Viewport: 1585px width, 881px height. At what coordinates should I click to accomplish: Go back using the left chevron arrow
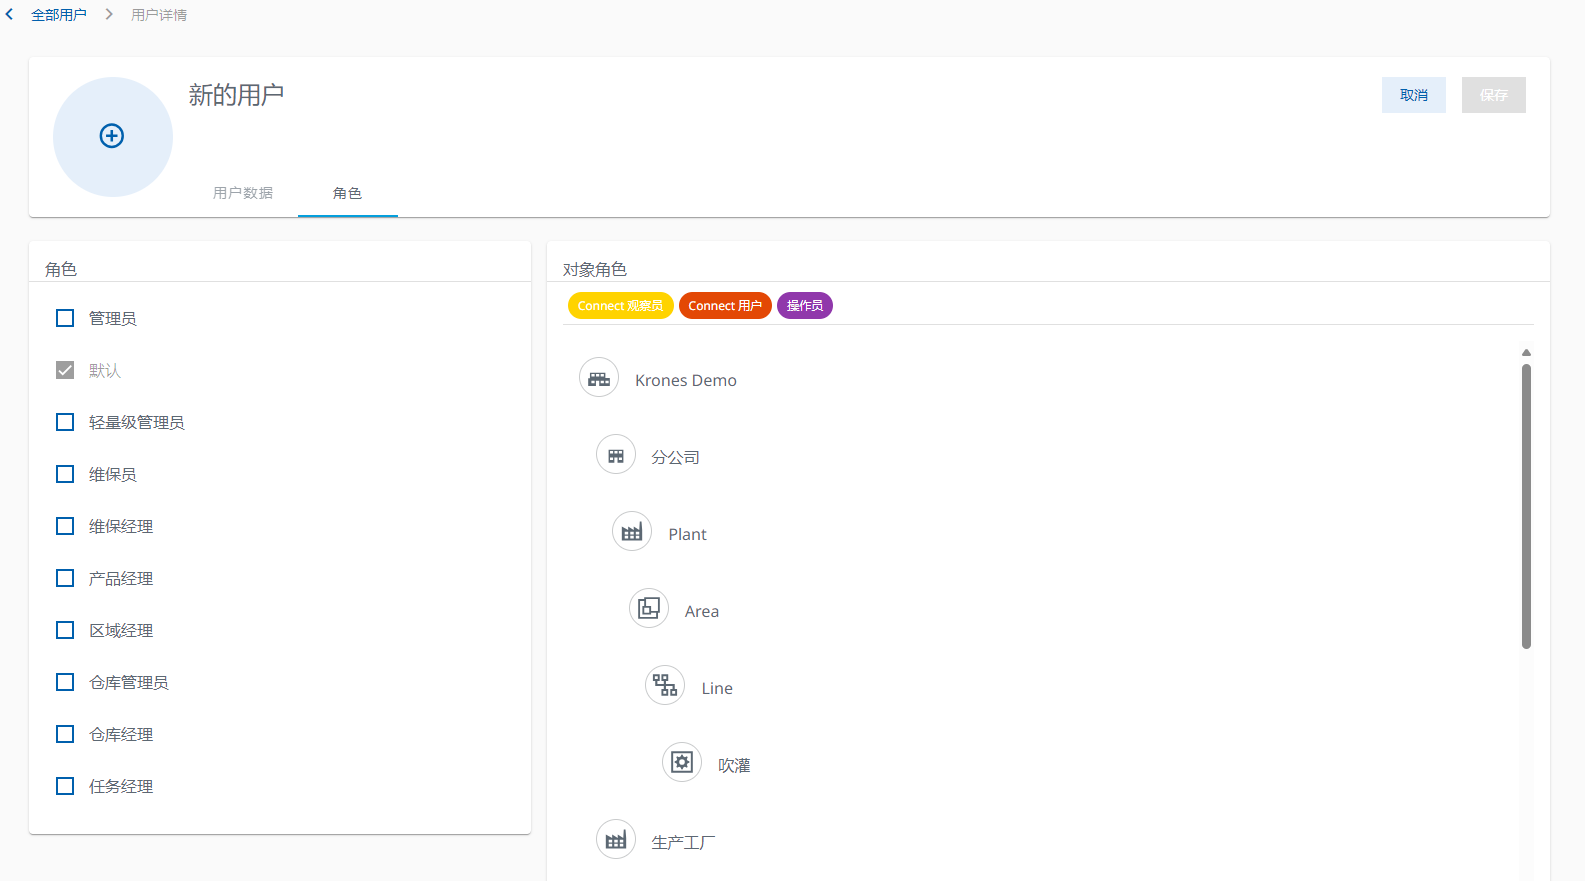[x=10, y=15]
